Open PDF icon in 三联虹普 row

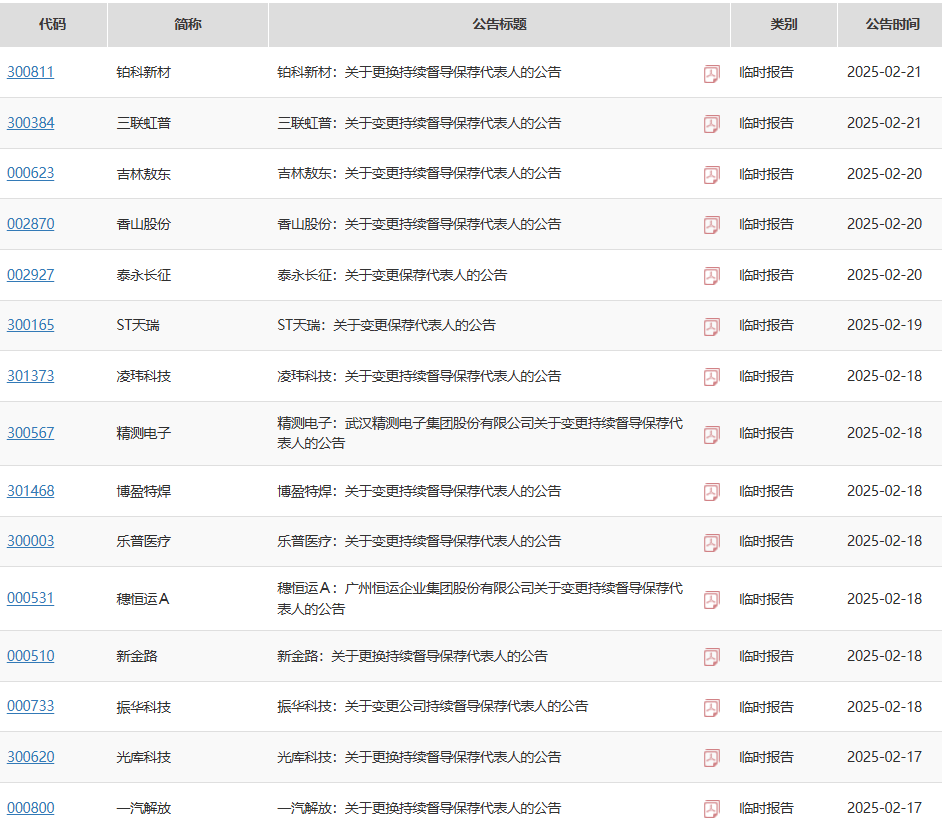[x=711, y=124]
